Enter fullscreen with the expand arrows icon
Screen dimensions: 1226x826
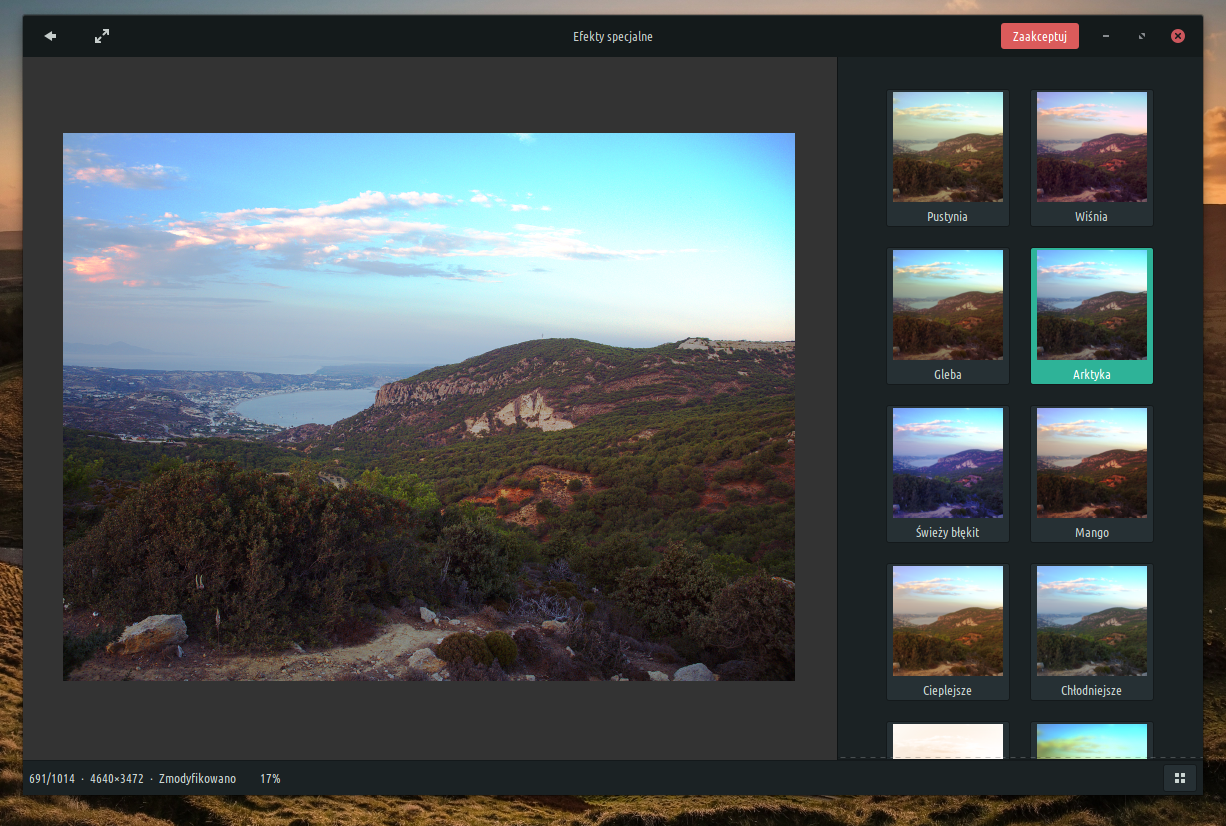[x=102, y=37]
